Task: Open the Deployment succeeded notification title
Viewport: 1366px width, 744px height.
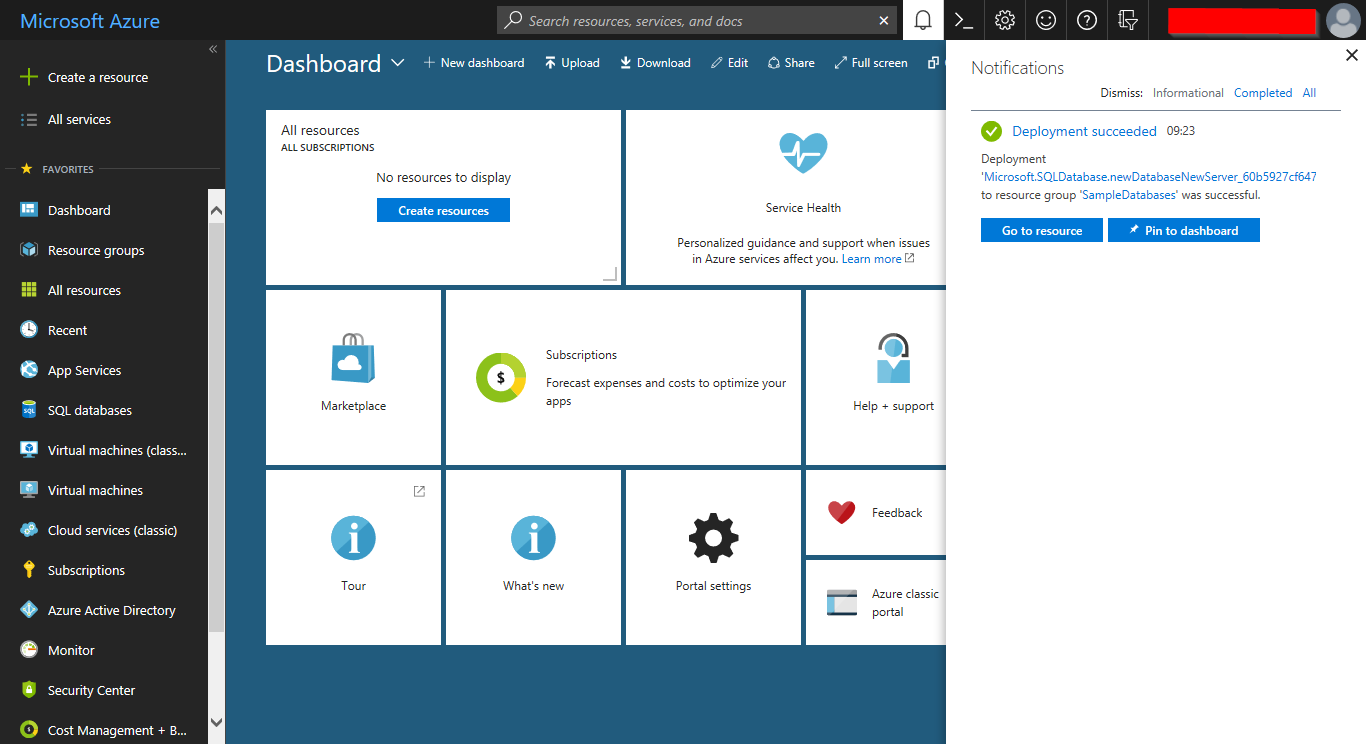Action: pyautogui.click(x=1084, y=131)
